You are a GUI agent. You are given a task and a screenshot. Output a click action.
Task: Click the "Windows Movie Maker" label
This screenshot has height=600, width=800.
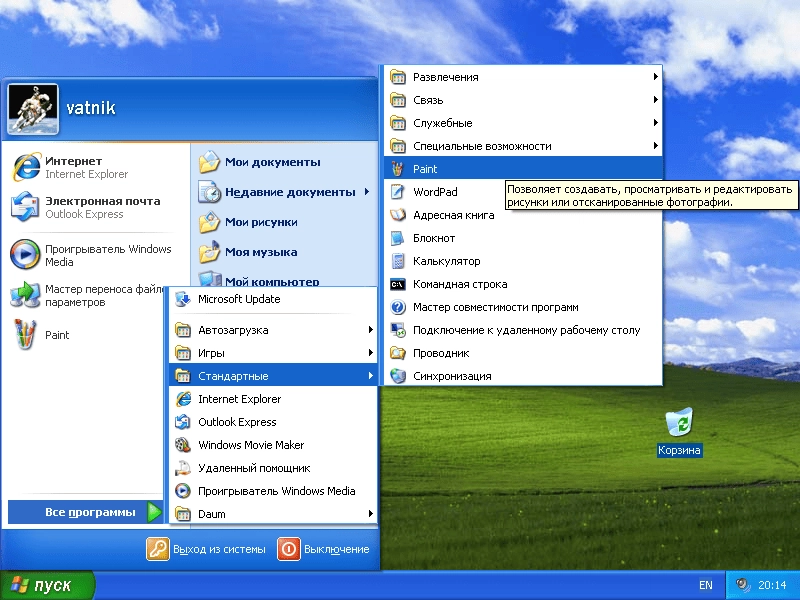251,445
